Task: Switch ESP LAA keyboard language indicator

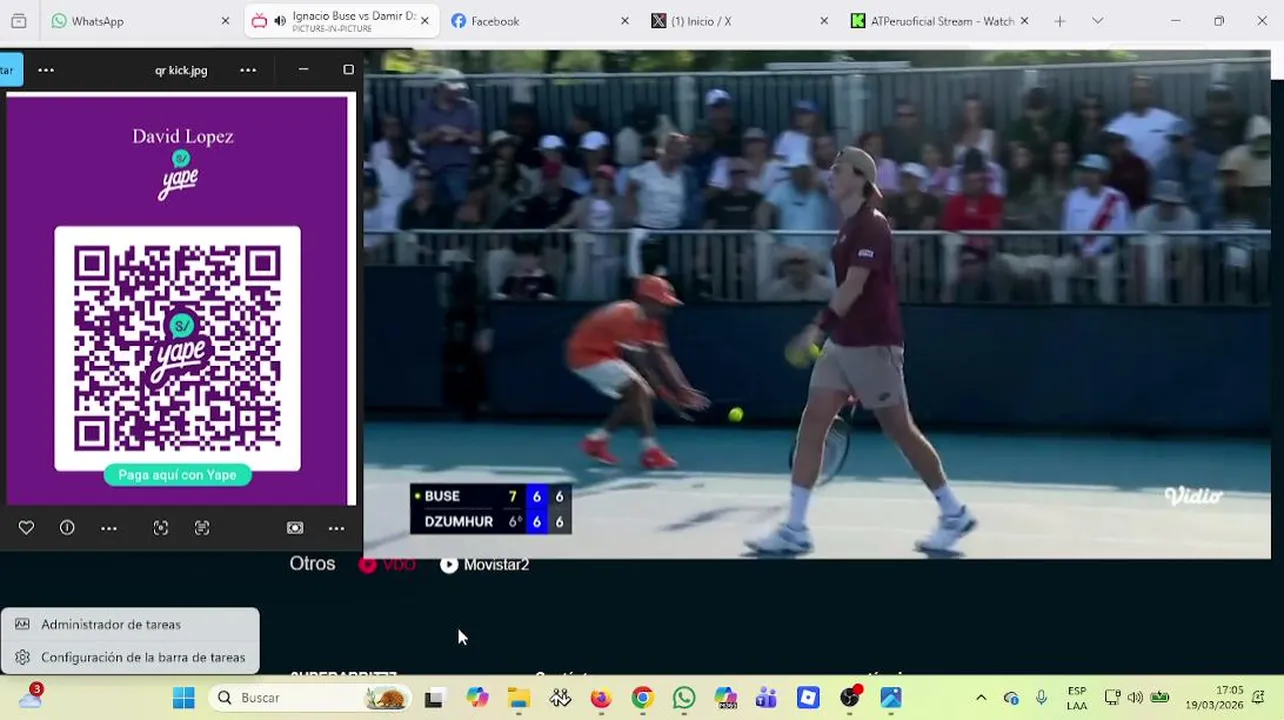Action: pyautogui.click(x=1077, y=698)
